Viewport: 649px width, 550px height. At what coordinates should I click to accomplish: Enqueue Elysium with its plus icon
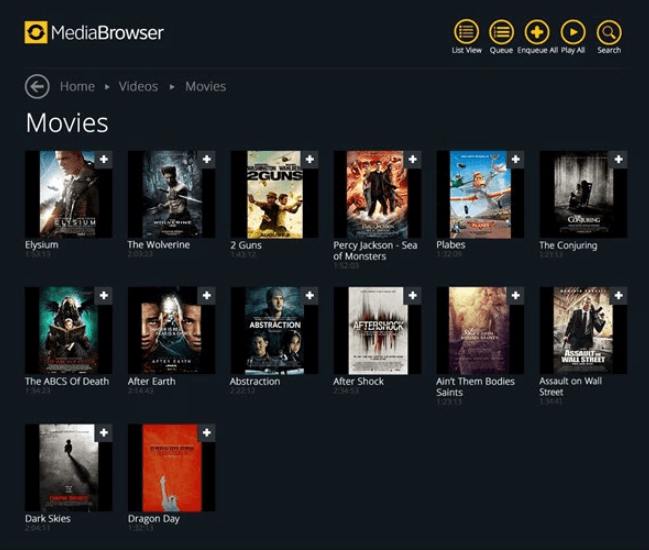tap(103, 159)
